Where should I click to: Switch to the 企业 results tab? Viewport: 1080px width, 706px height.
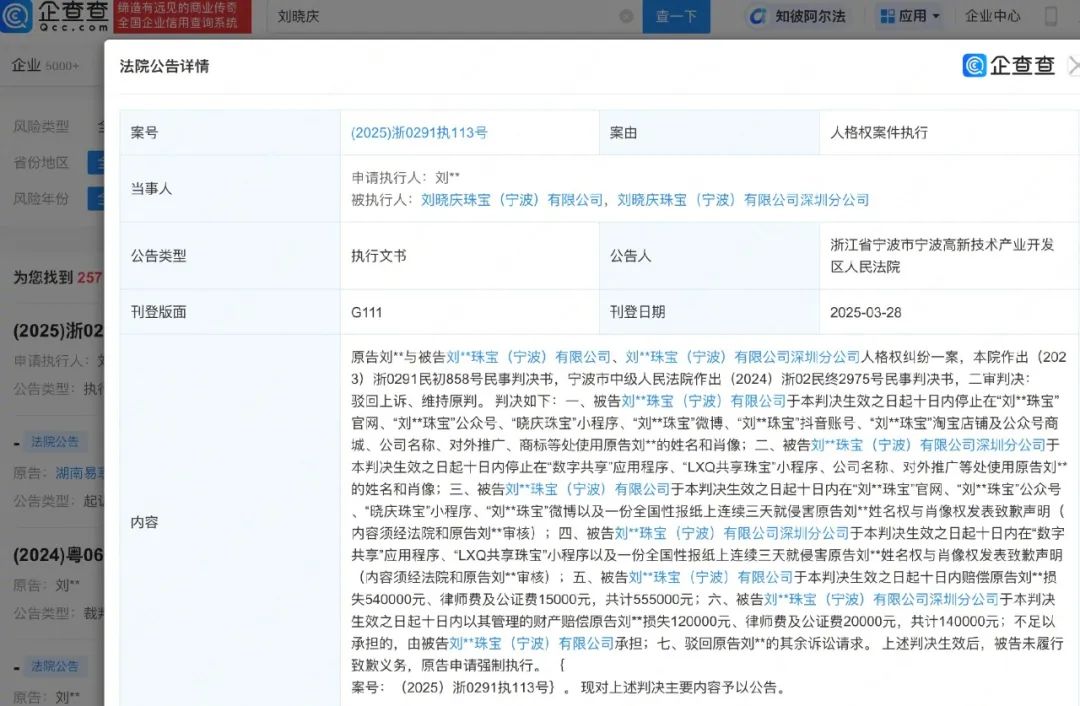[x=27, y=66]
